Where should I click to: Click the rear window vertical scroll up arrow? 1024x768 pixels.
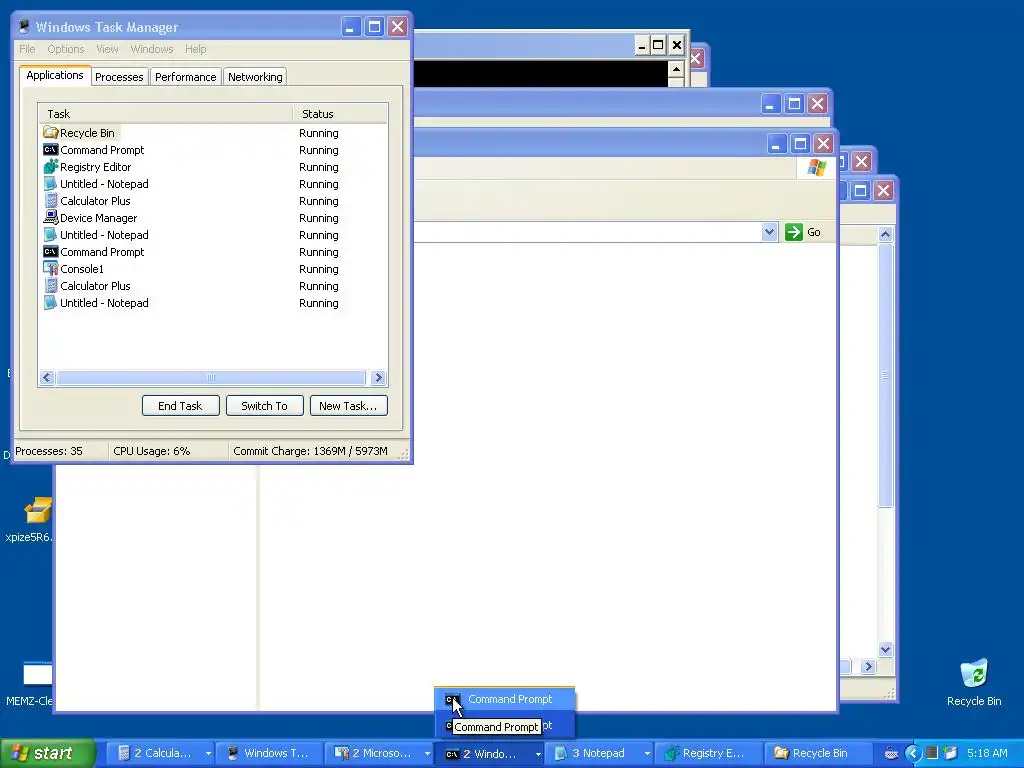point(886,234)
